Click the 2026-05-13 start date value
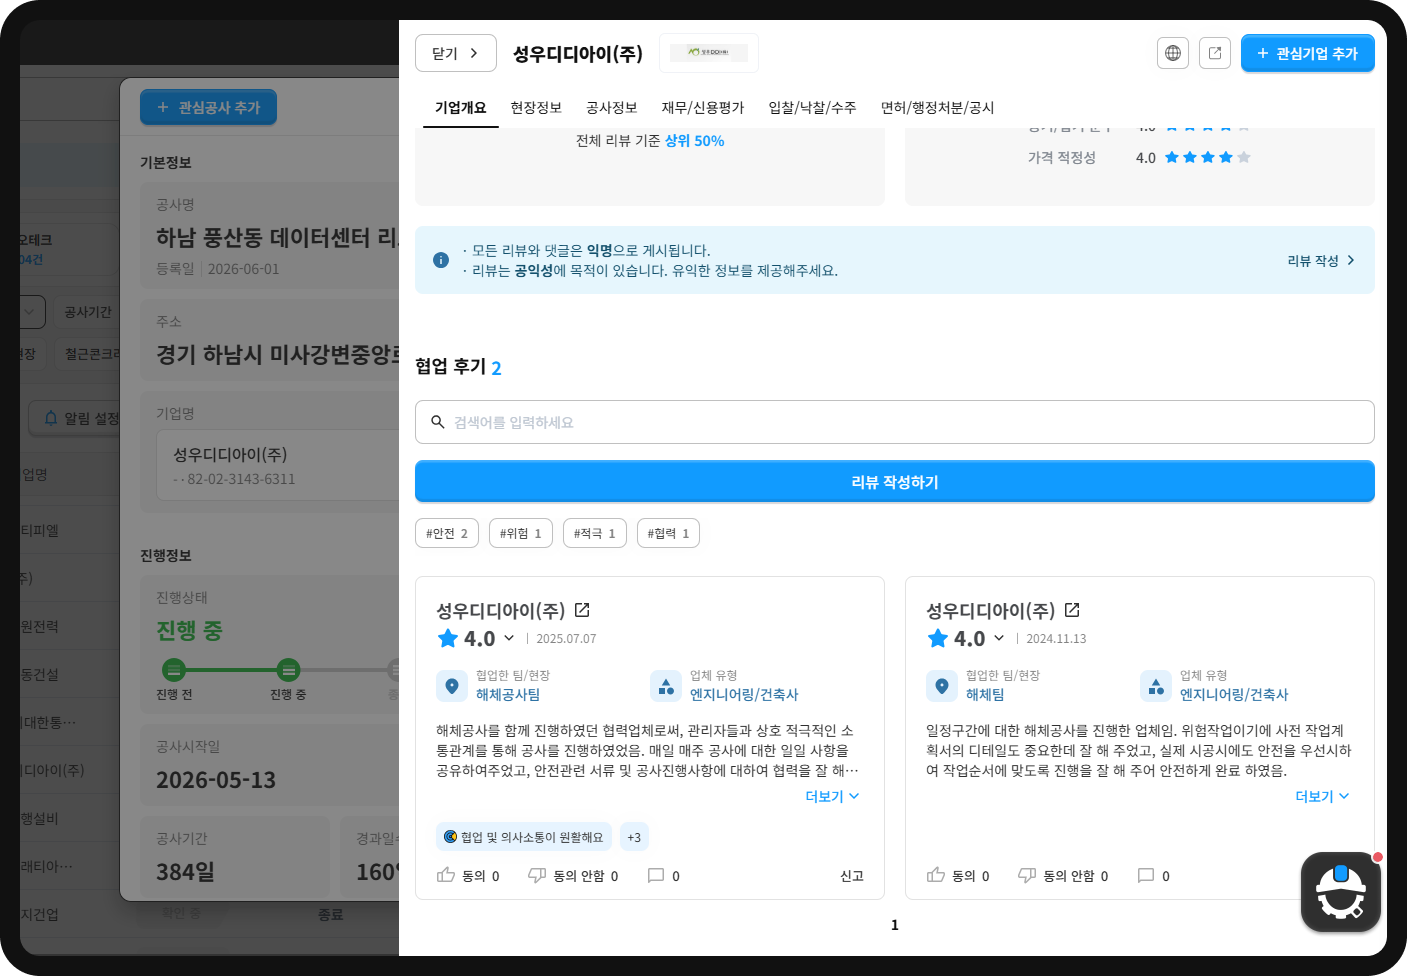The height and width of the screenshot is (976, 1407). [216, 780]
